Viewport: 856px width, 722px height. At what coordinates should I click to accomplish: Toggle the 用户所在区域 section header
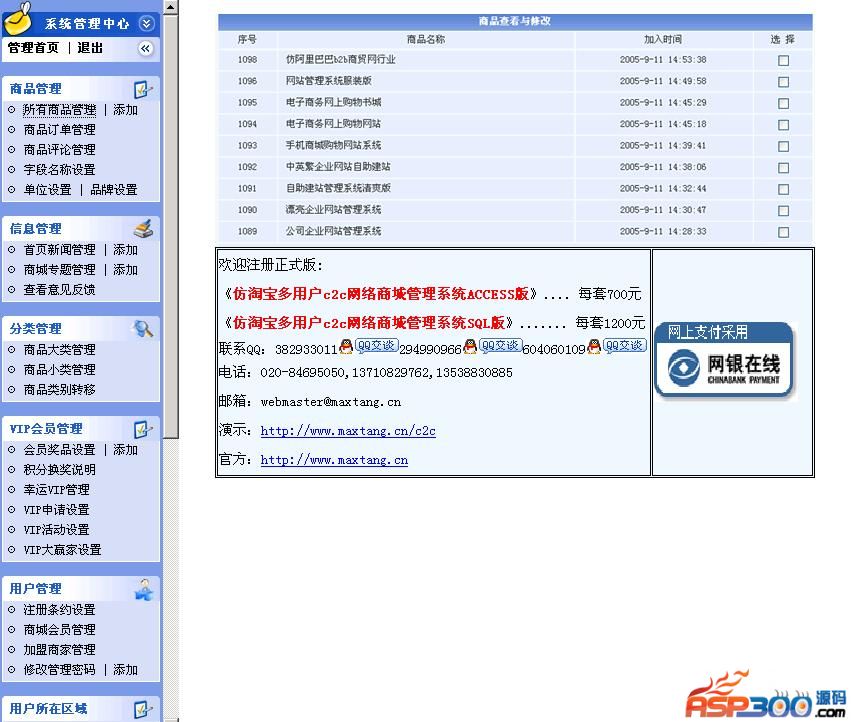pos(81,709)
